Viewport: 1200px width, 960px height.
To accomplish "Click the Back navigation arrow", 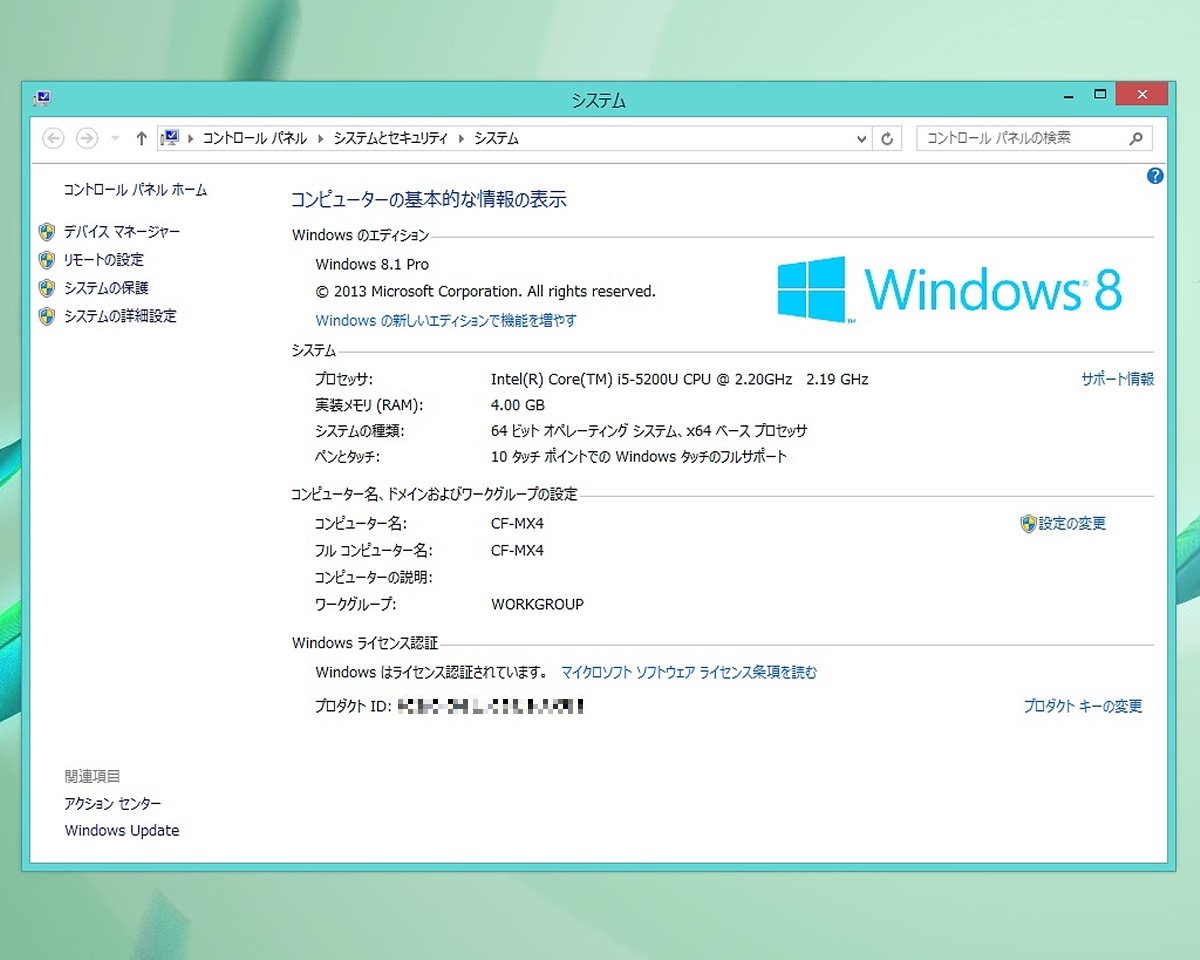I will click(x=54, y=139).
